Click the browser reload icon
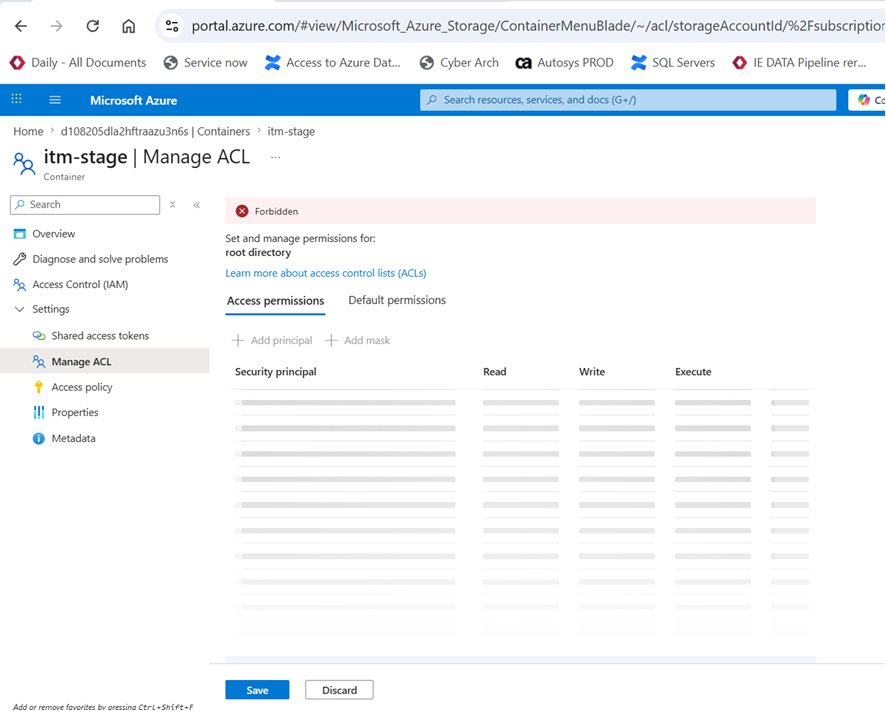Viewport: 886px width, 711px height. click(x=93, y=26)
